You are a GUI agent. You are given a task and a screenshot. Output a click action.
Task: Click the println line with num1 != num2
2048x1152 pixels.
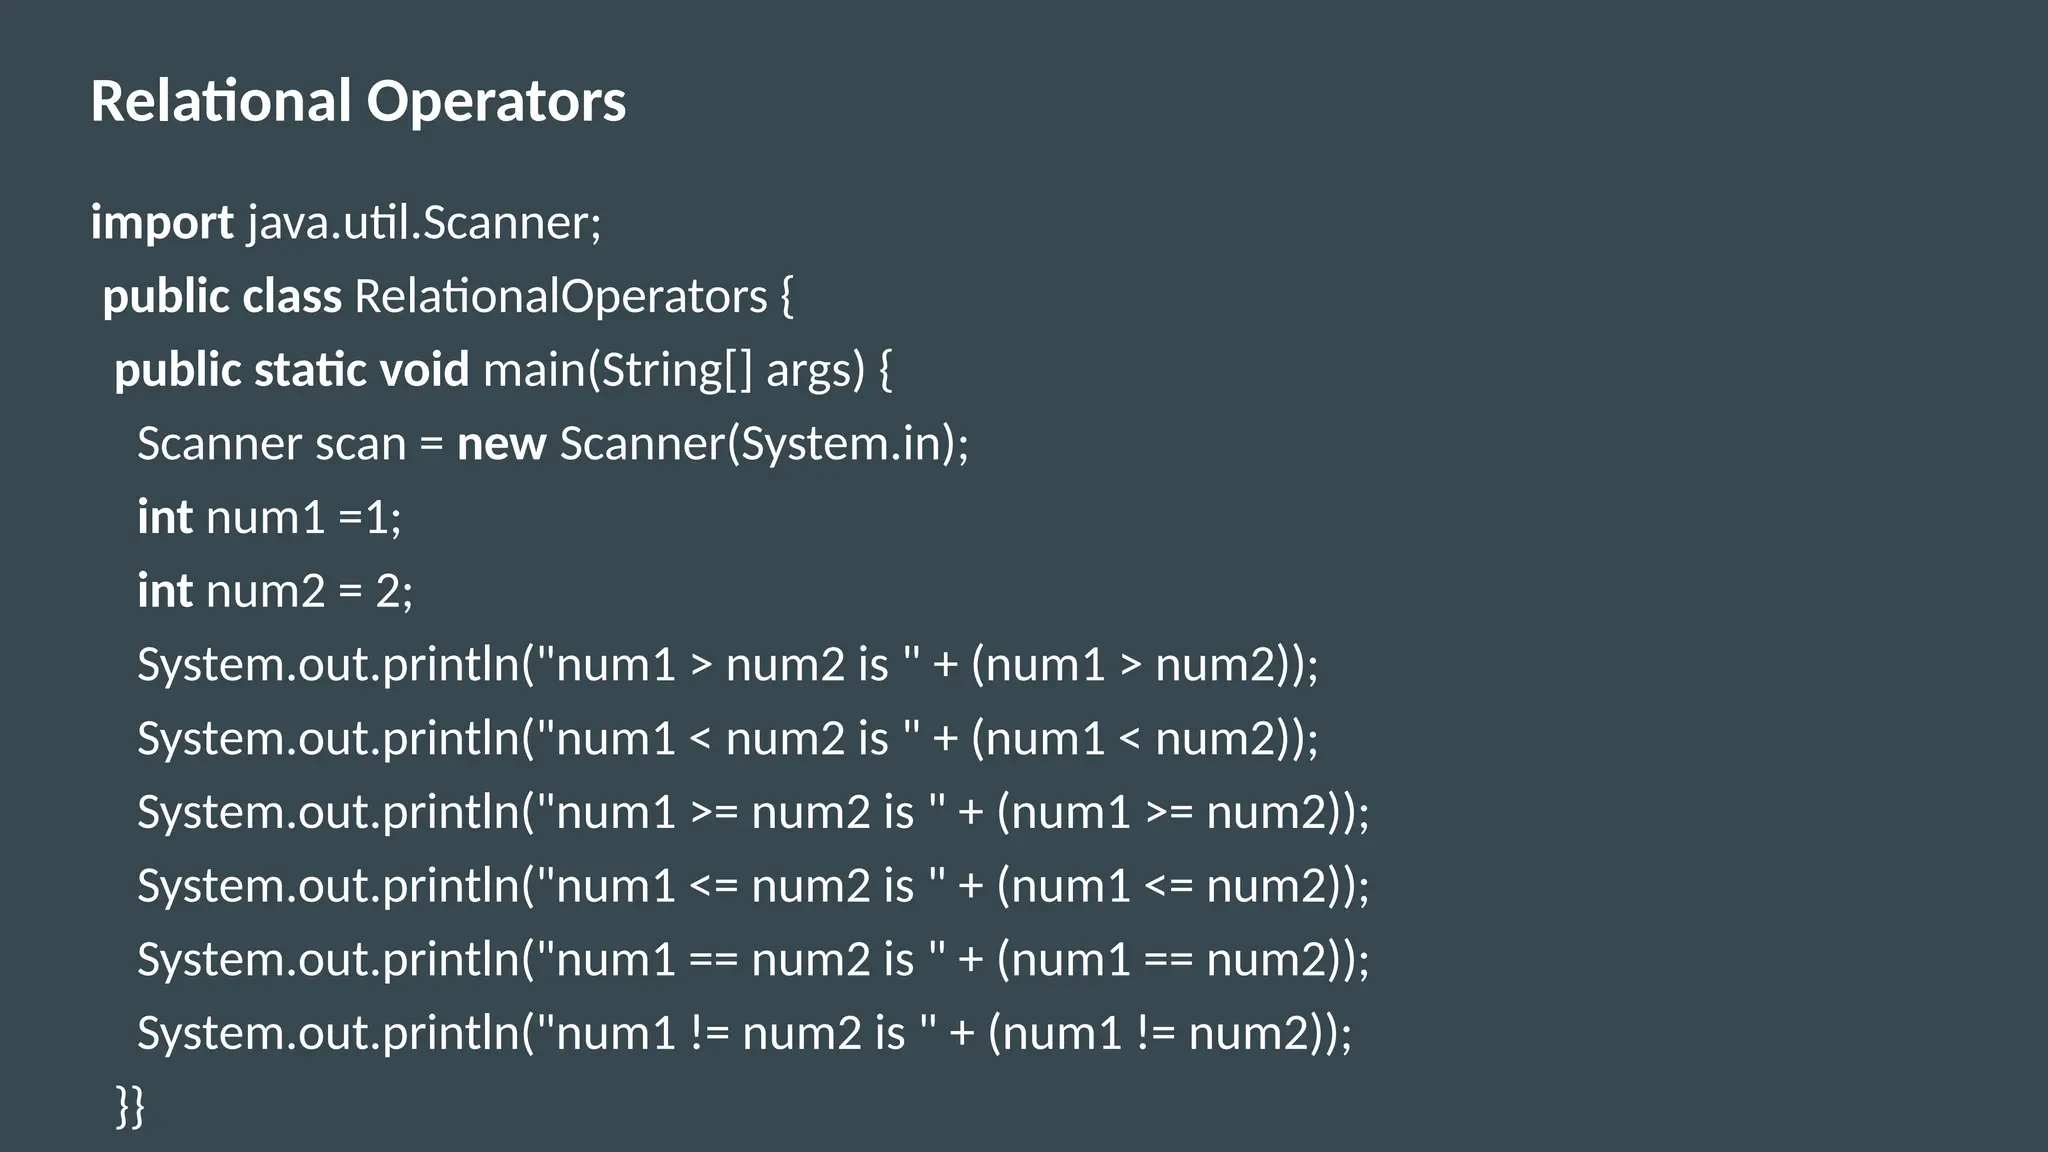click(x=744, y=1033)
